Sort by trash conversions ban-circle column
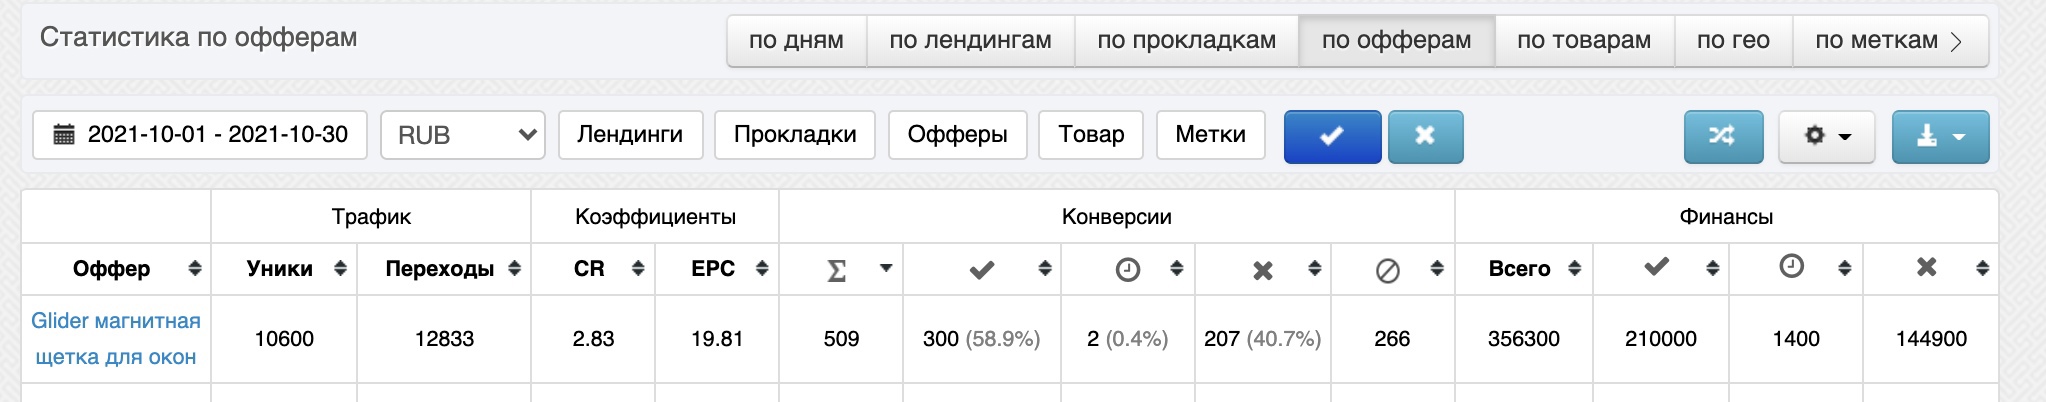 tap(1392, 269)
